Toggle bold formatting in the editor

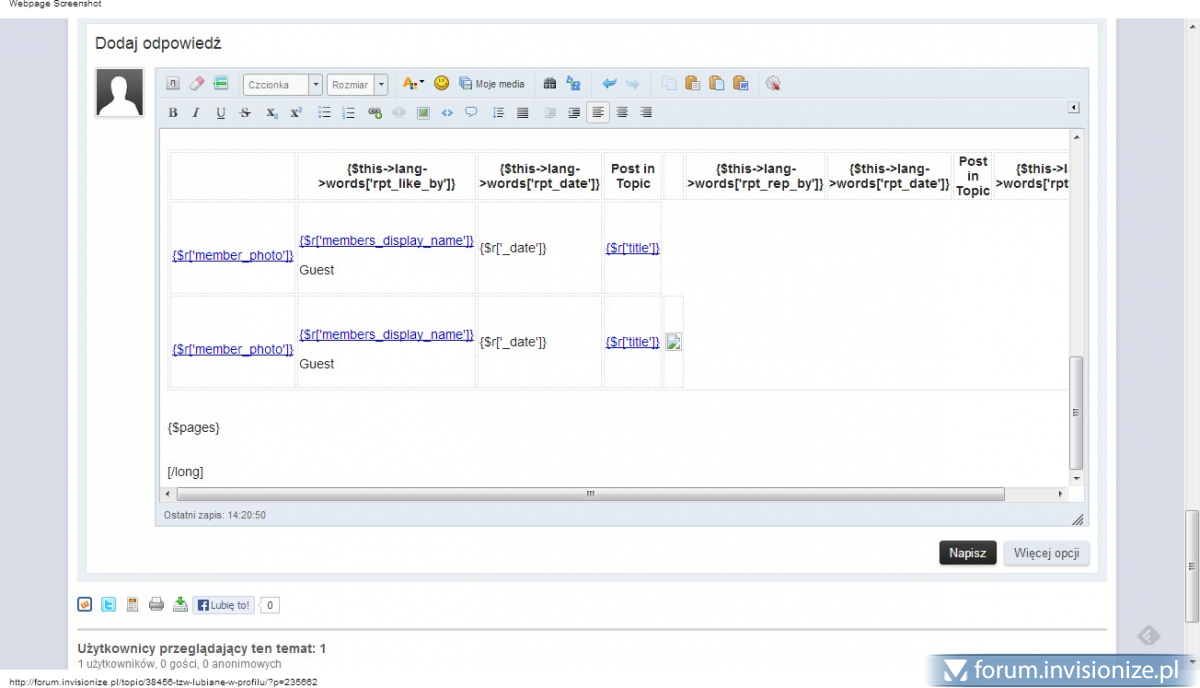click(x=173, y=113)
